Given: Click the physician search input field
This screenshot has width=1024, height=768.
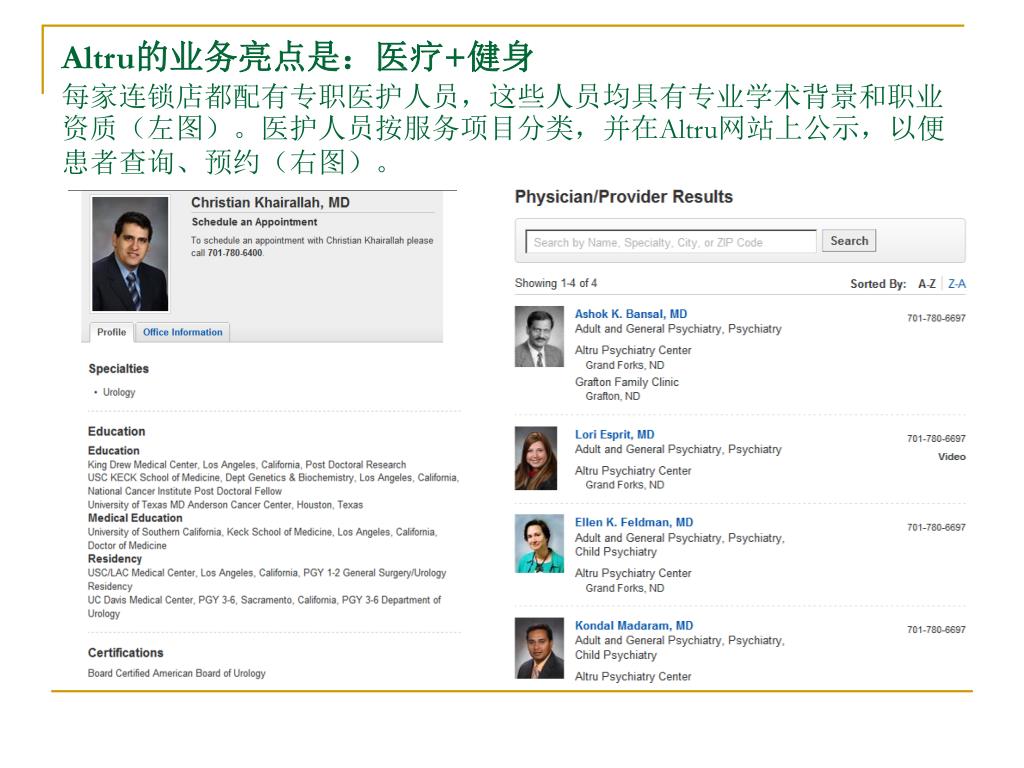Looking at the screenshot, I should coord(671,242).
